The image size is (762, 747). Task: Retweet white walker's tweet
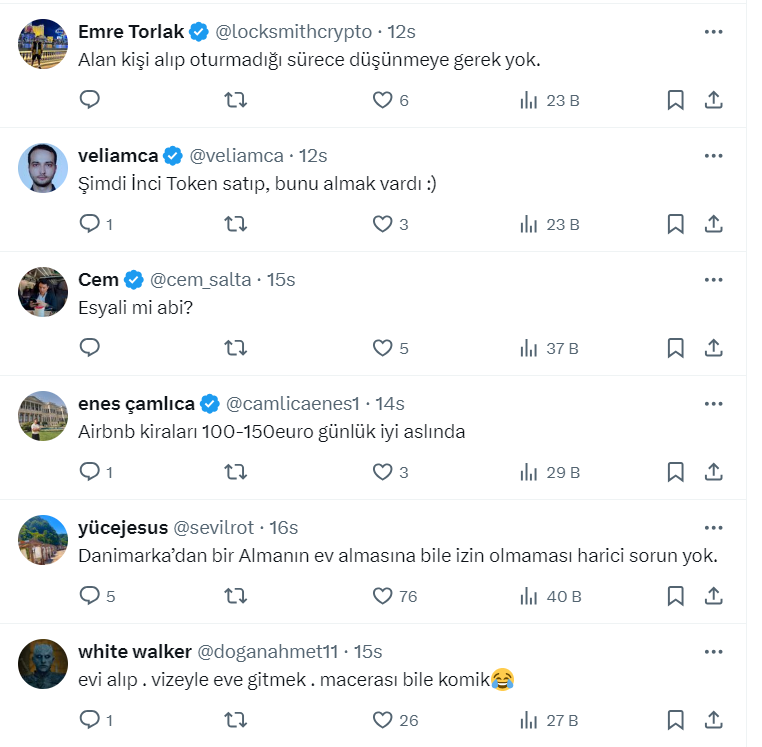(x=236, y=720)
